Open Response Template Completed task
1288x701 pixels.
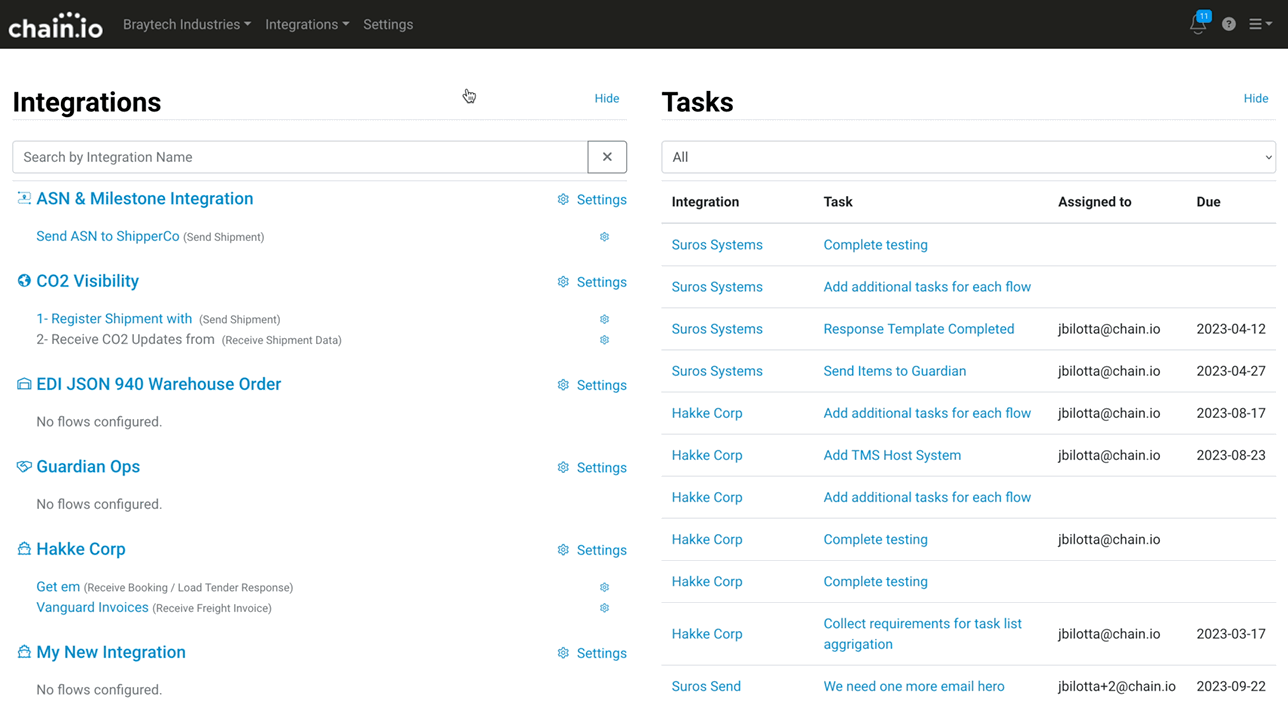919,329
